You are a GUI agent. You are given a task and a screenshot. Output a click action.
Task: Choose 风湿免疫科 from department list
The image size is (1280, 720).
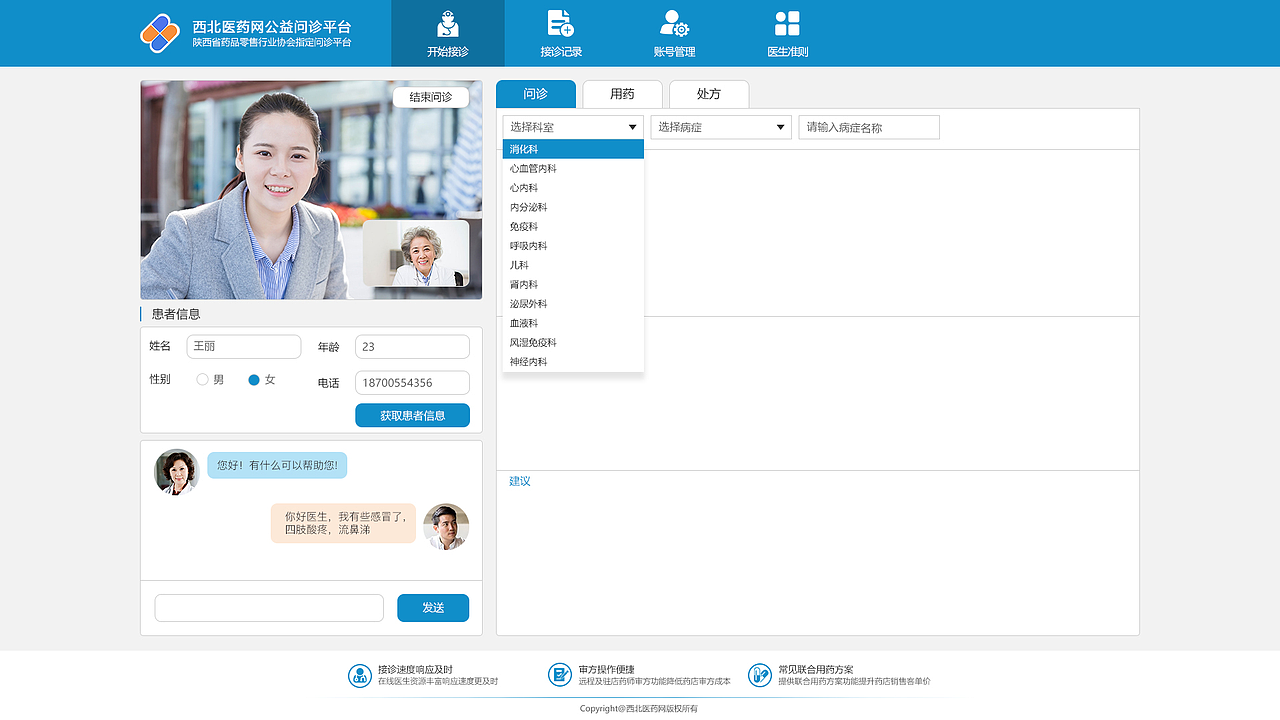pos(573,343)
